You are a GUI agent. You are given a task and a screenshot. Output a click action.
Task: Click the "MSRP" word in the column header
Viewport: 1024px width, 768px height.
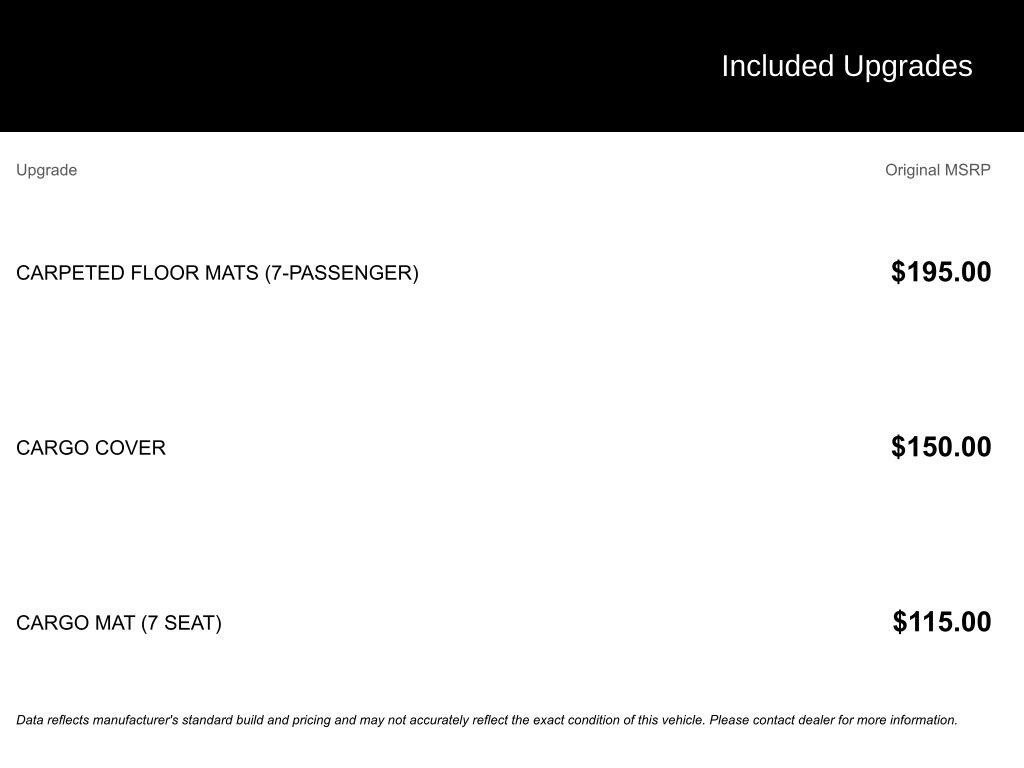point(966,170)
